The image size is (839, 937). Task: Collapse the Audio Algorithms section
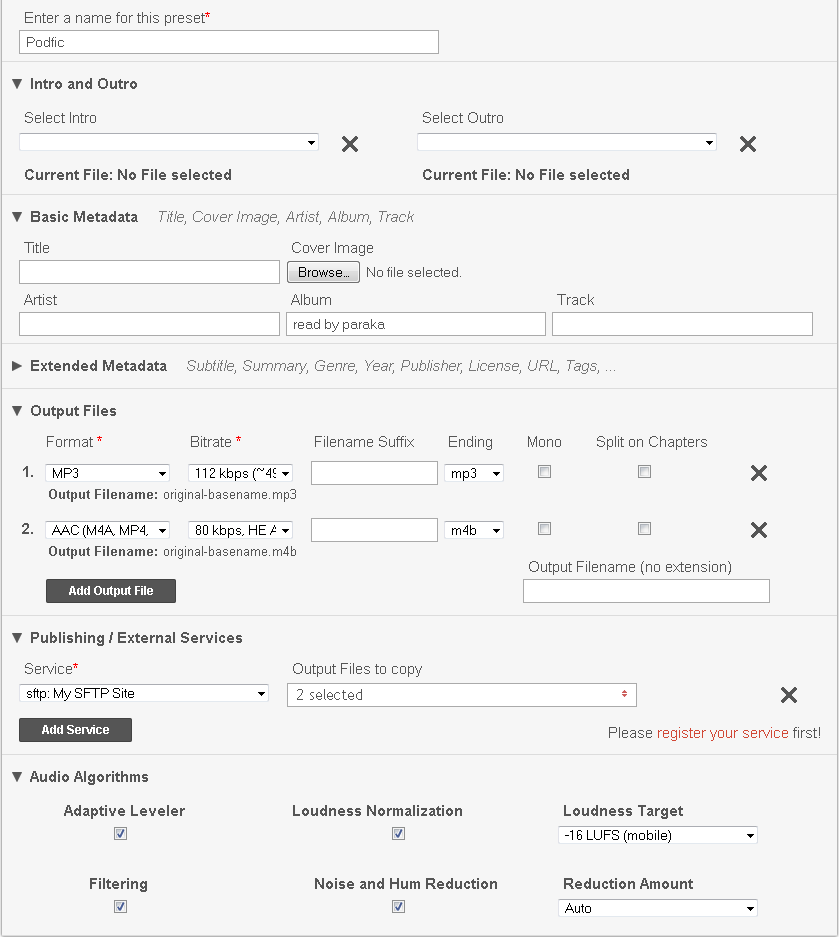pos(17,777)
